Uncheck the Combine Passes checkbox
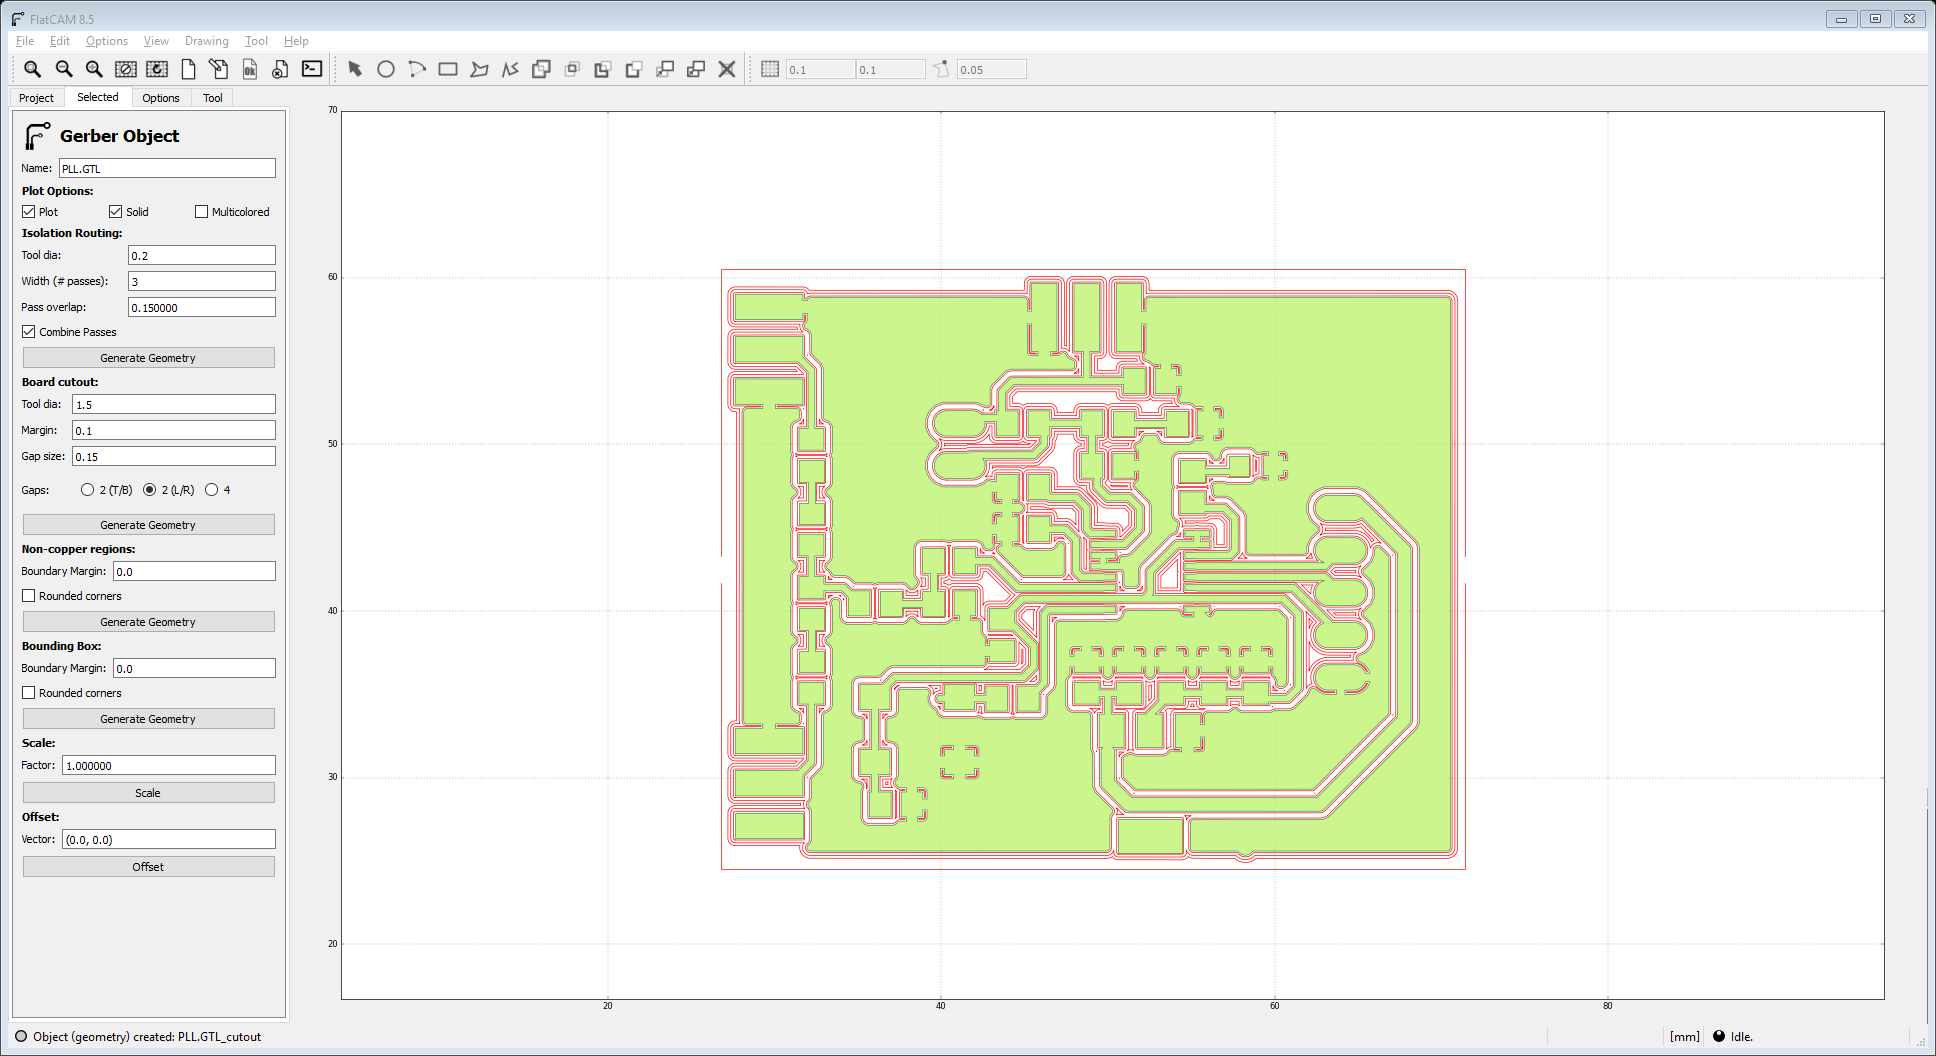This screenshot has width=1936, height=1056. click(29, 331)
